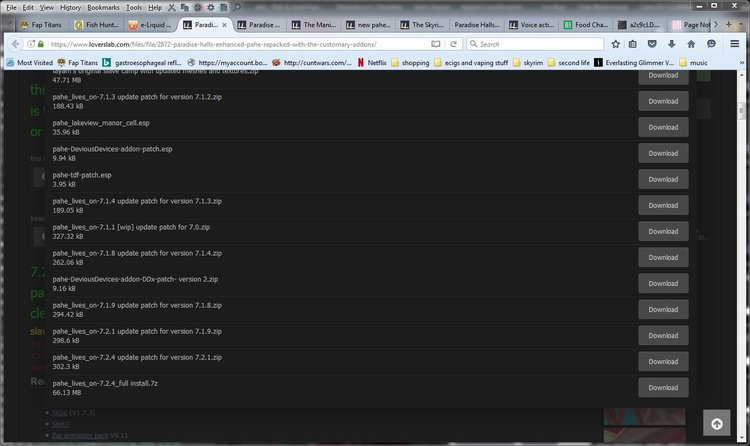Show site information icon in address bar

pos(31,44)
